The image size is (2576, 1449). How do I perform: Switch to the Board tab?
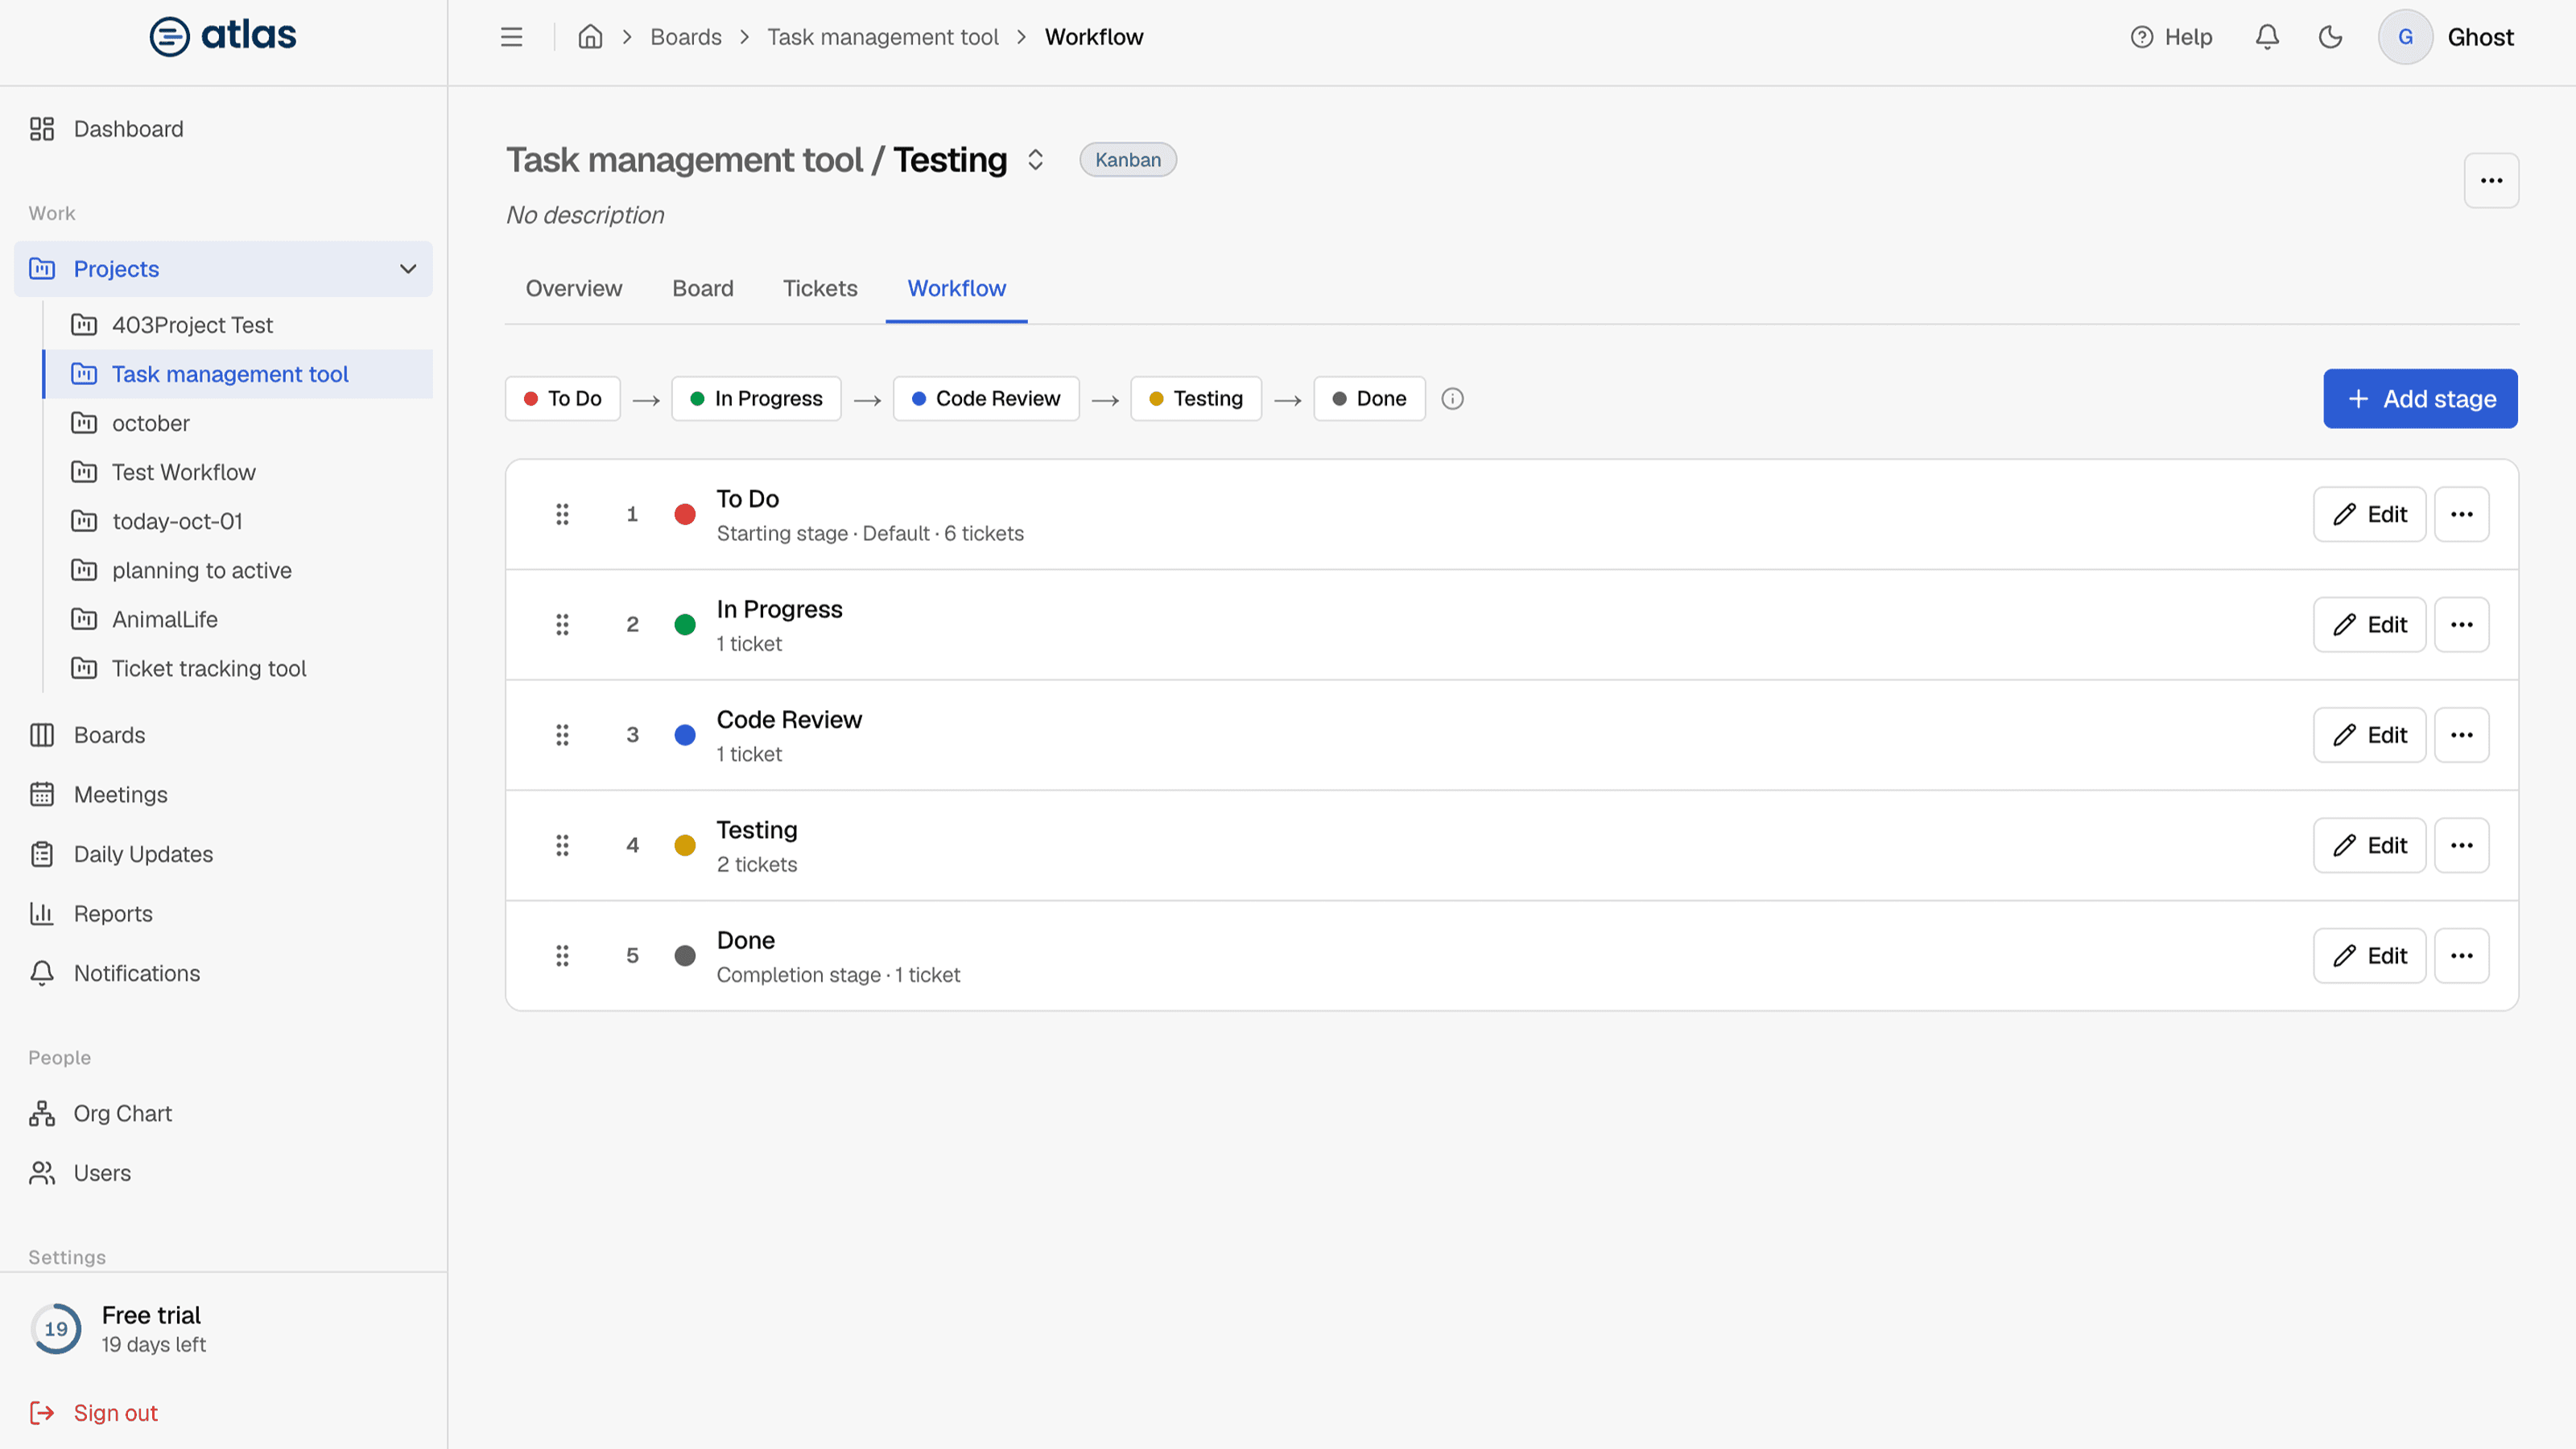pyautogui.click(x=703, y=288)
